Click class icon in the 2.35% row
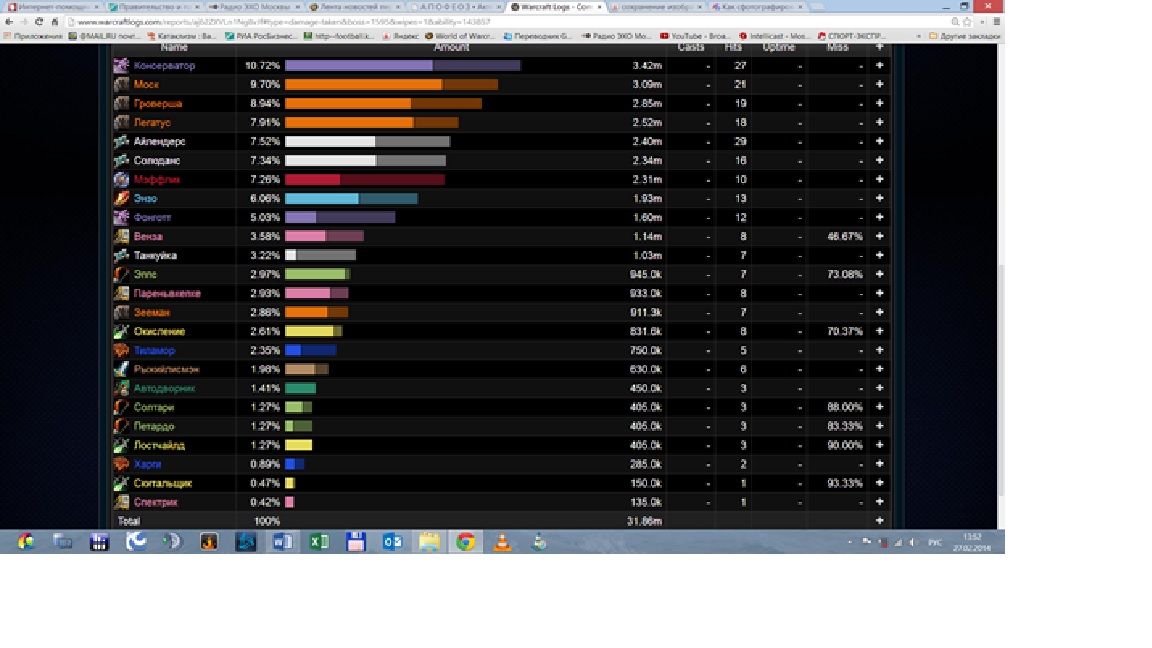Screen dimensions: 1152x648 coord(121,350)
